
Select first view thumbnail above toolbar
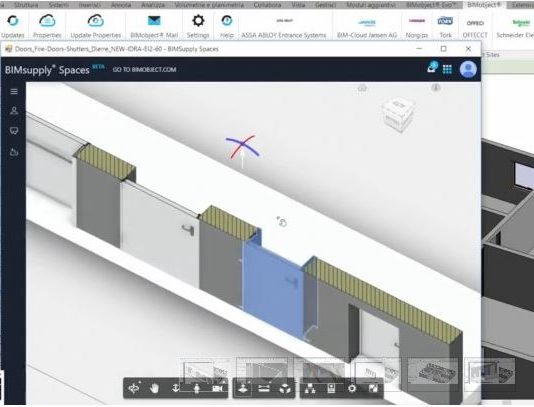204,370
